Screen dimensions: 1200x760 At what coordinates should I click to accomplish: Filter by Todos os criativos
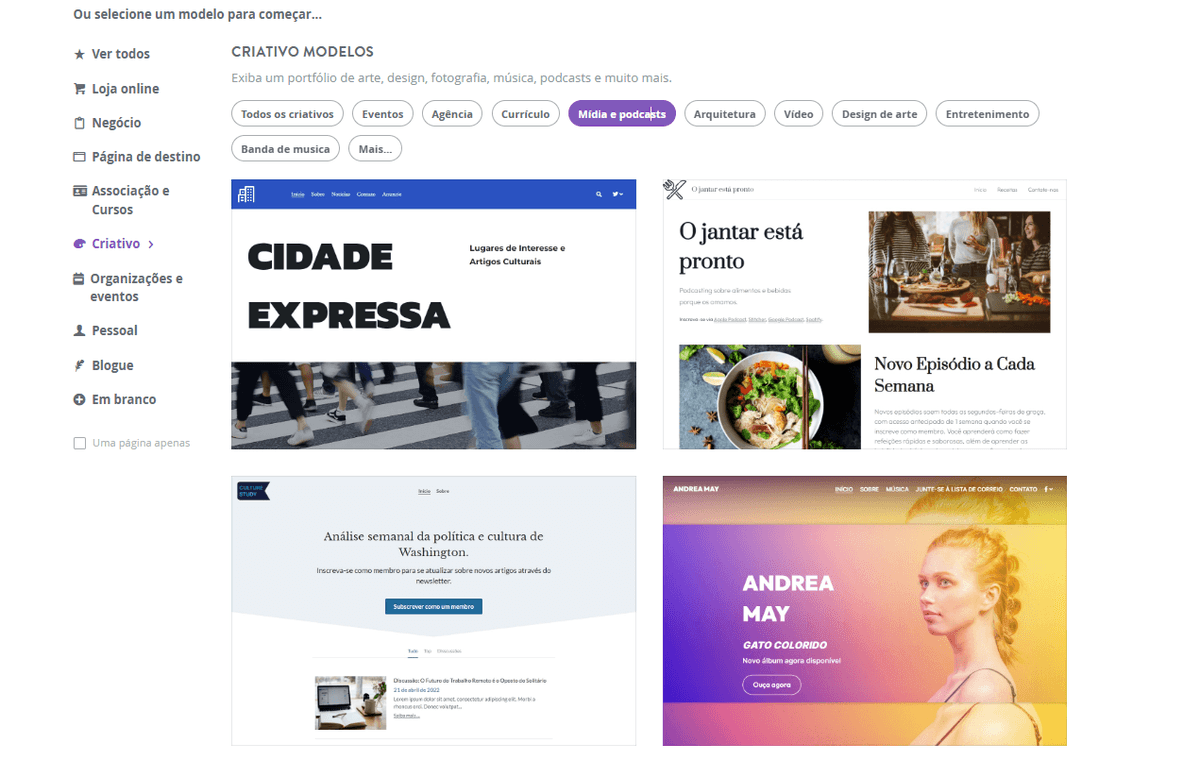(288, 114)
